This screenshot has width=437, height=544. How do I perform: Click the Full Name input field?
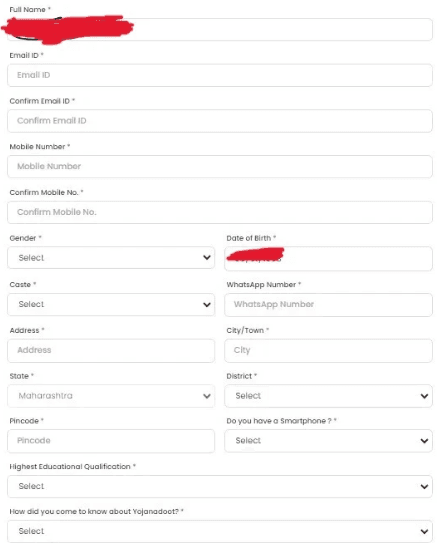pyautogui.click(x=220, y=29)
